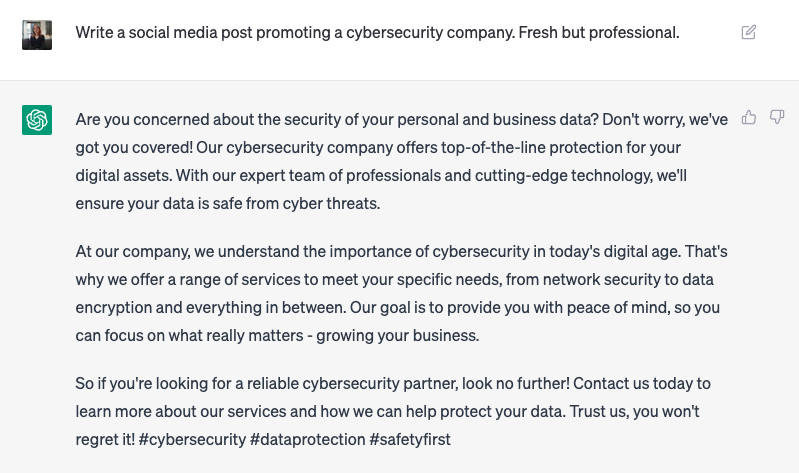
Task: Give the response a thumbs up
Action: pos(749,117)
